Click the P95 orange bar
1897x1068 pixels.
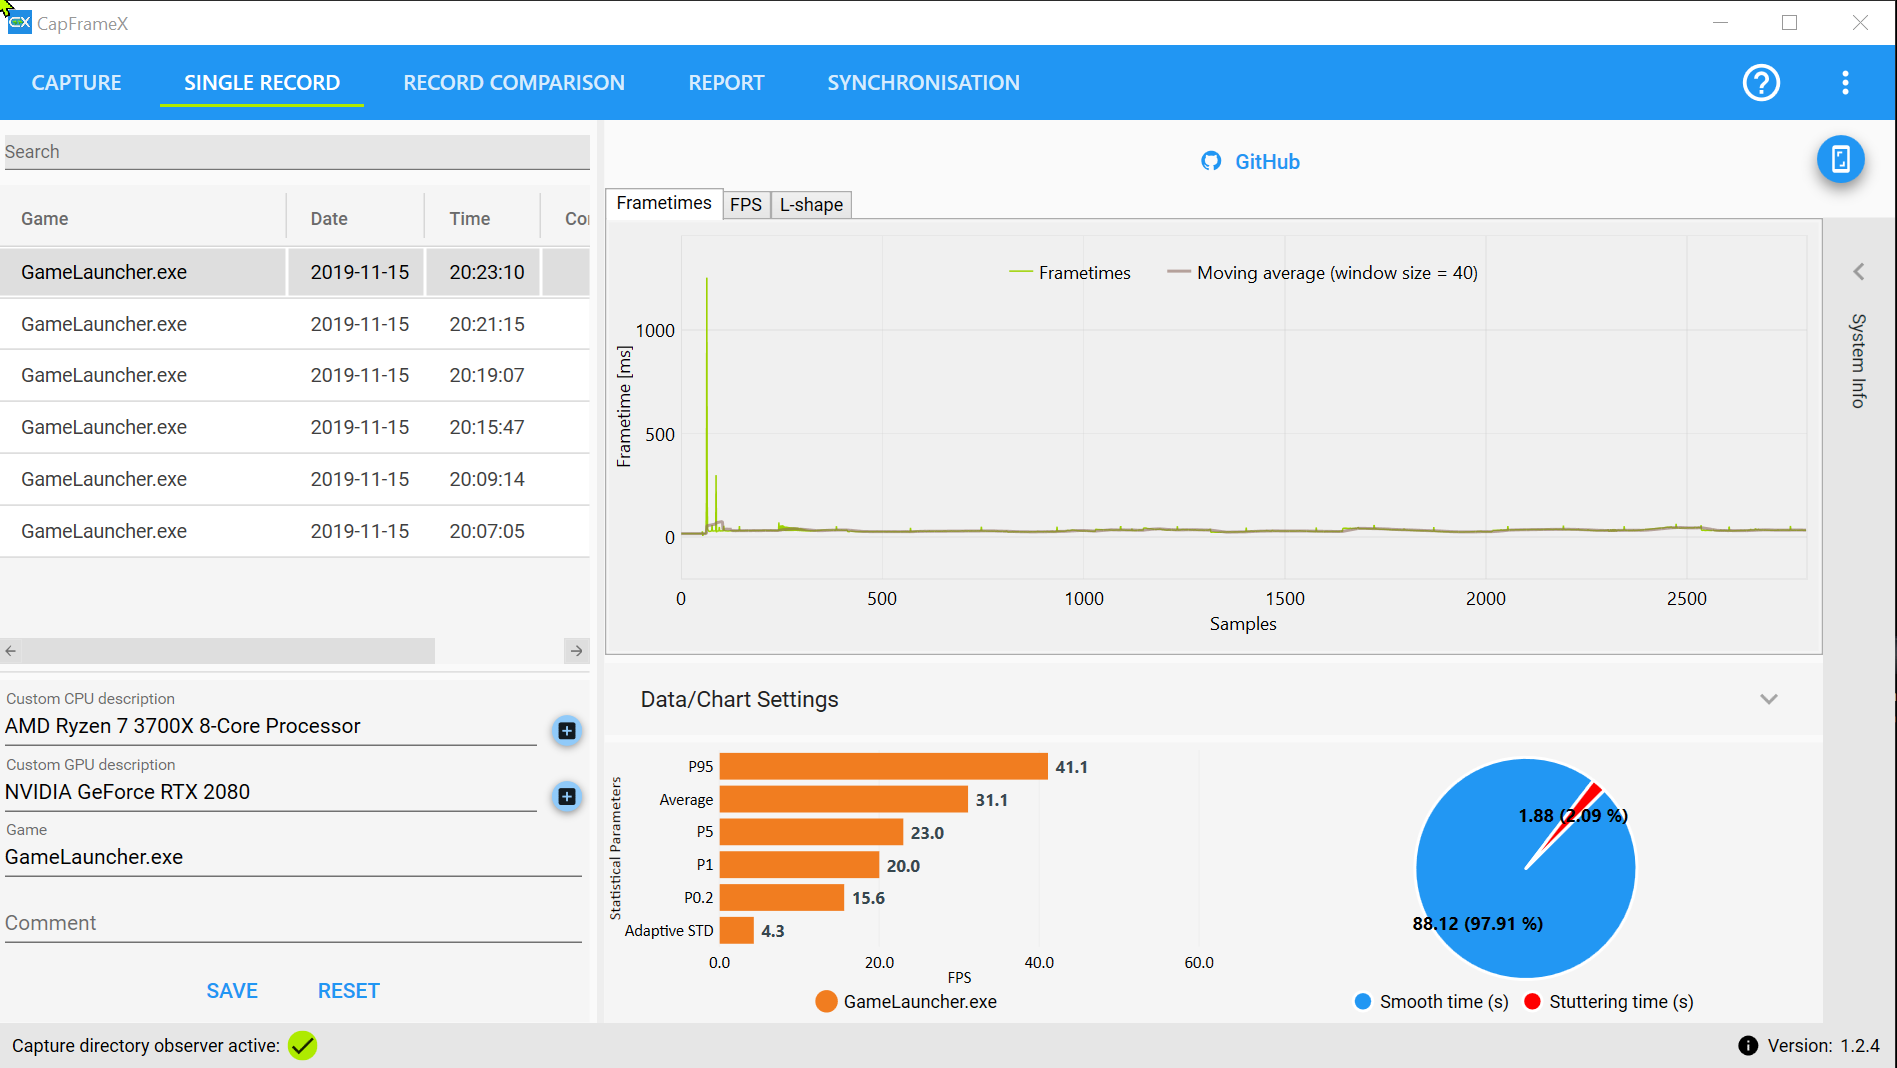[884, 767]
